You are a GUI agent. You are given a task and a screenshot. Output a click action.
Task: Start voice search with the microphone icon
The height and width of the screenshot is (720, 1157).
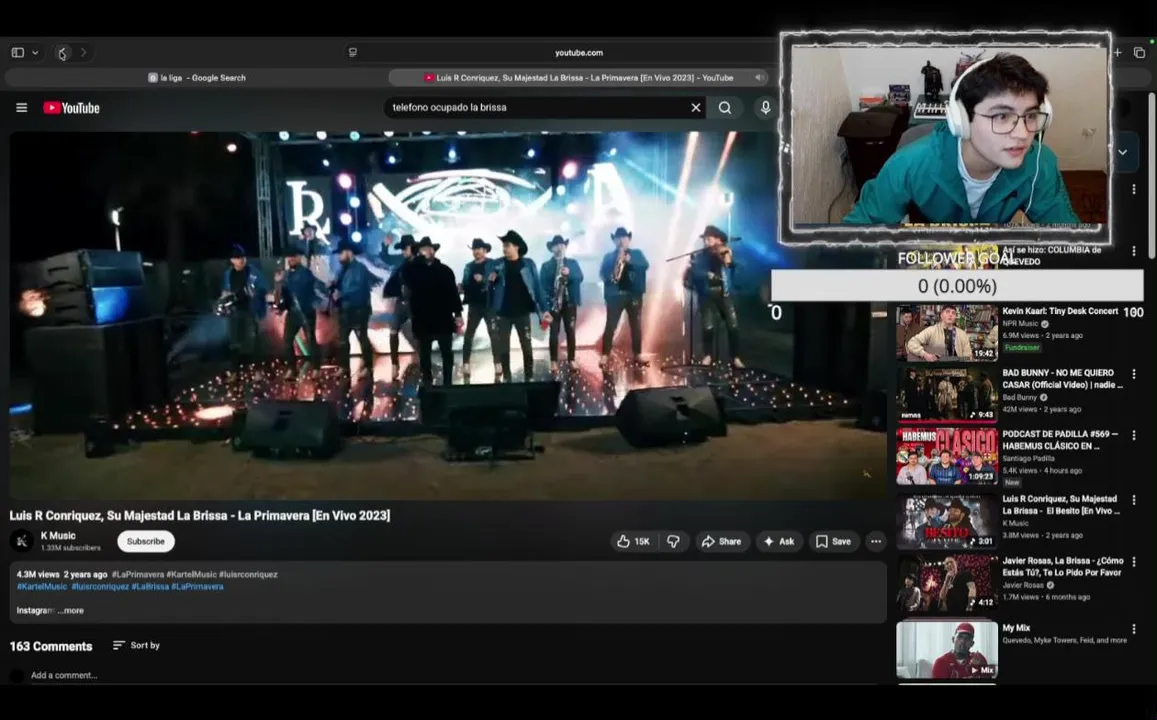click(x=765, y=108)
